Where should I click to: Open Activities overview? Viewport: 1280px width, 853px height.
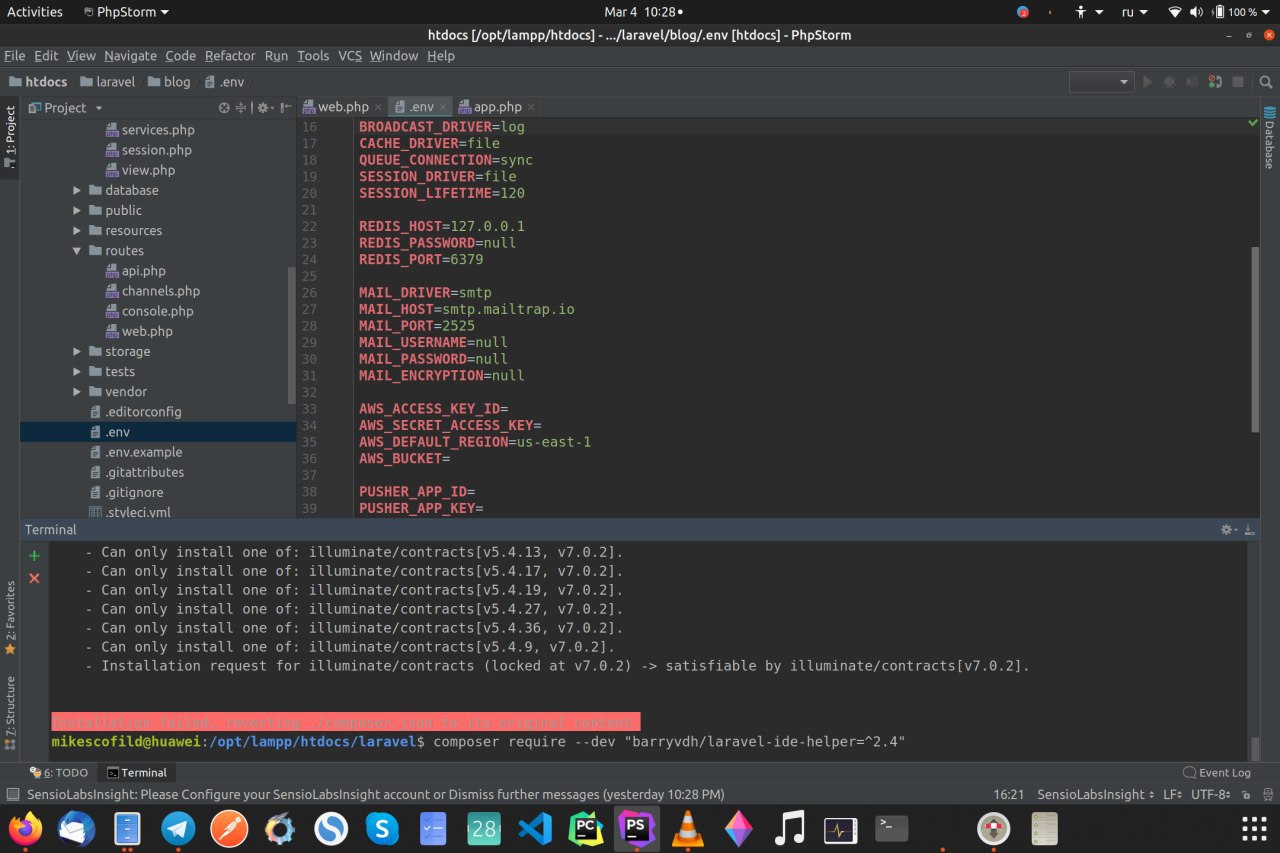pos(35,12)
